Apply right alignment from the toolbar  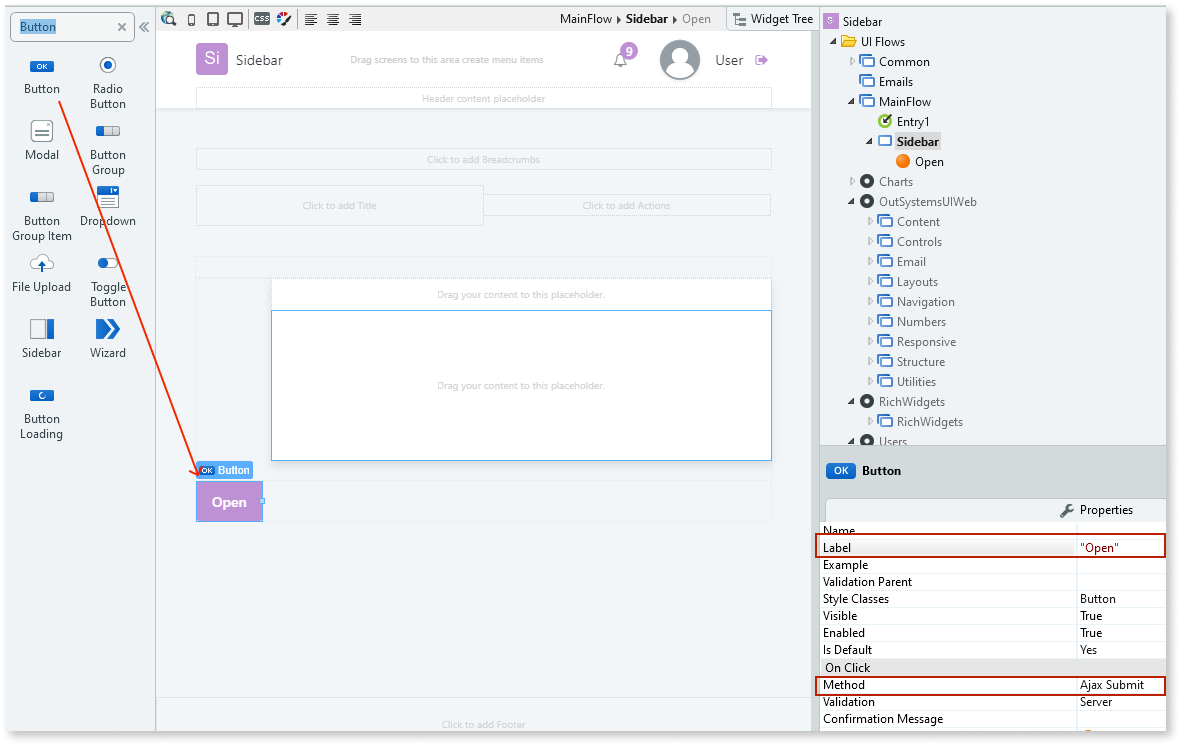tap(353, 18)
